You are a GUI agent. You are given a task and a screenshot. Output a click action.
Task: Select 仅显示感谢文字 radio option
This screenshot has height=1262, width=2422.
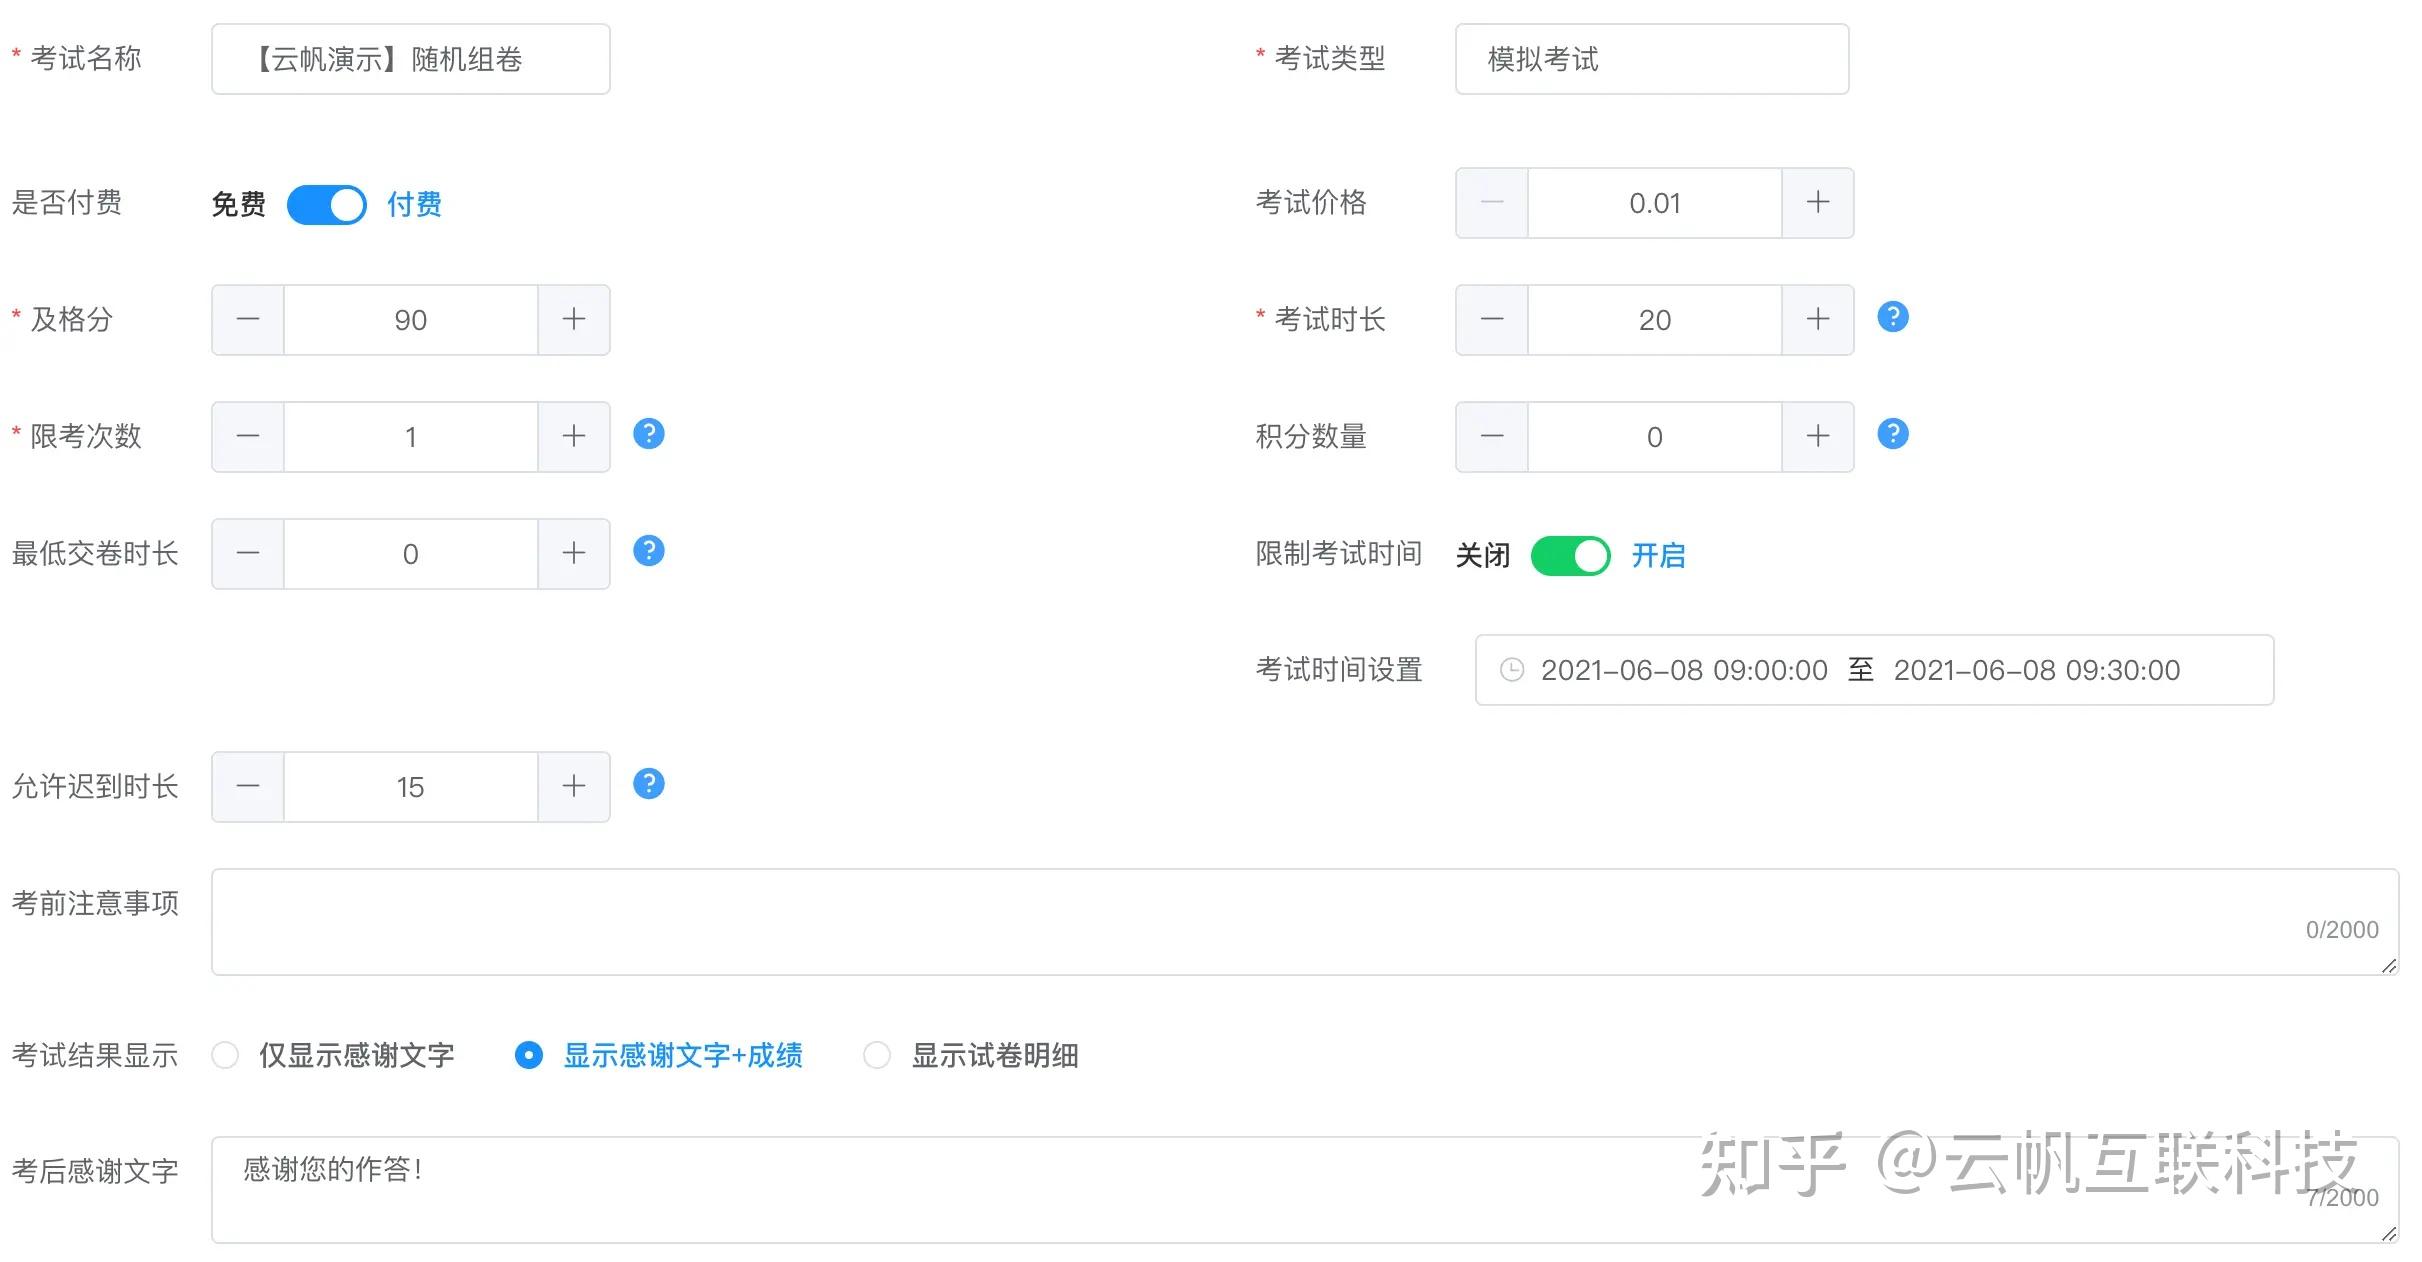pos(225,1055)
